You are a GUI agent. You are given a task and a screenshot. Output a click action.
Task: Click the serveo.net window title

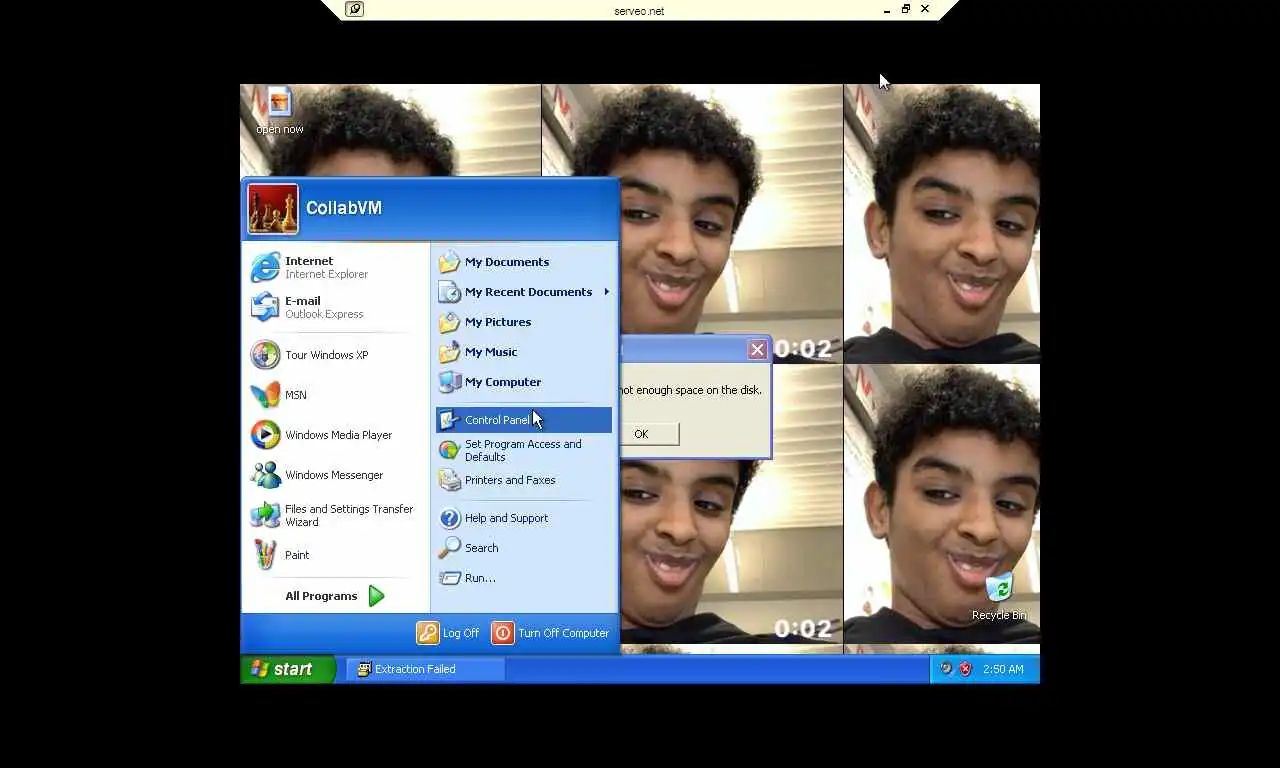[x=639, y=11]
